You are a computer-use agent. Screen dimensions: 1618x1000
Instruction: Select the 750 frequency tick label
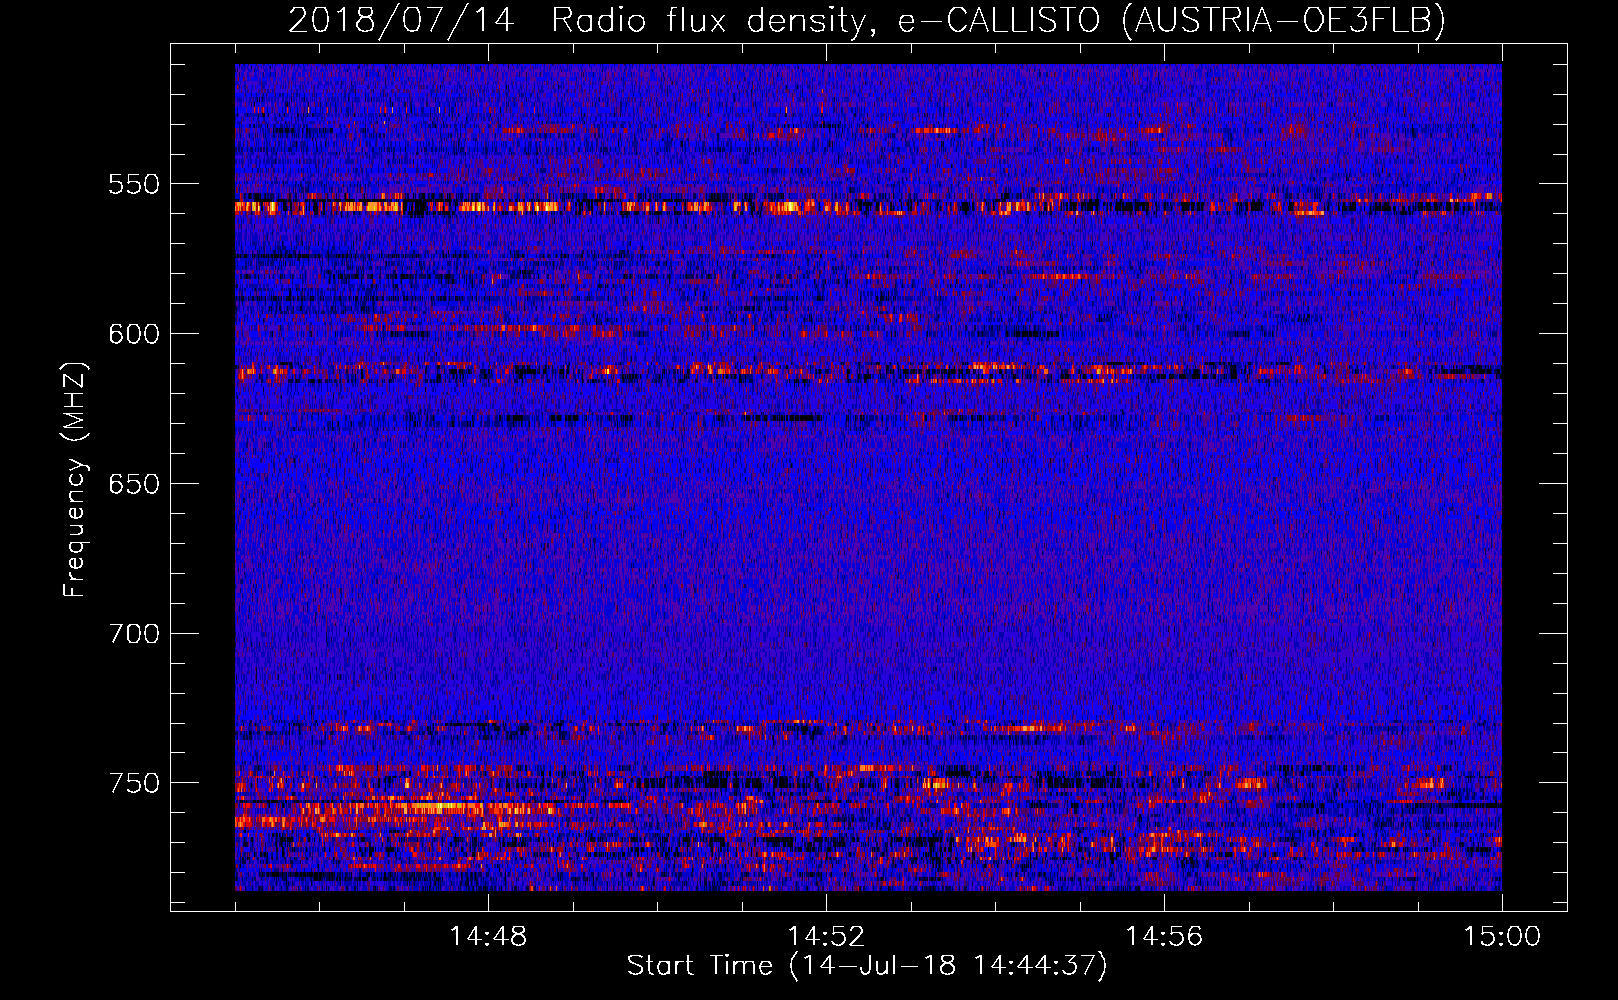click(x=134, y=783)
